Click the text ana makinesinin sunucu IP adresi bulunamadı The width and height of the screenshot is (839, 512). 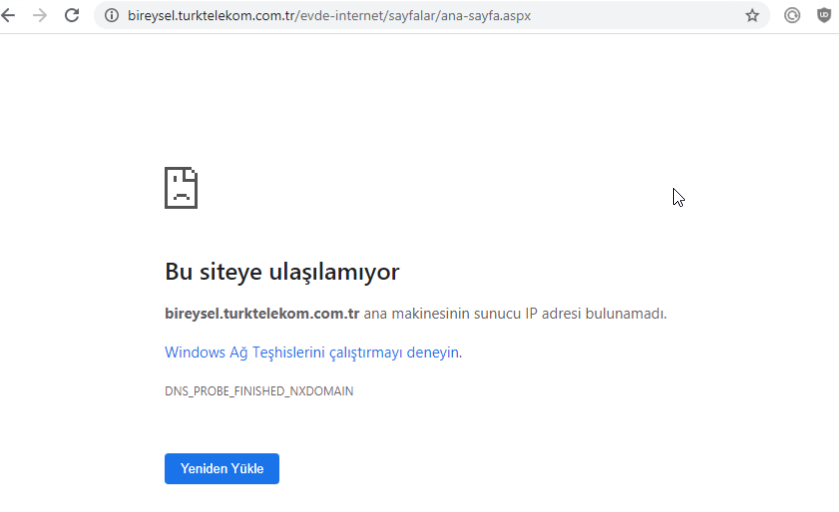(x=515, y=314)
